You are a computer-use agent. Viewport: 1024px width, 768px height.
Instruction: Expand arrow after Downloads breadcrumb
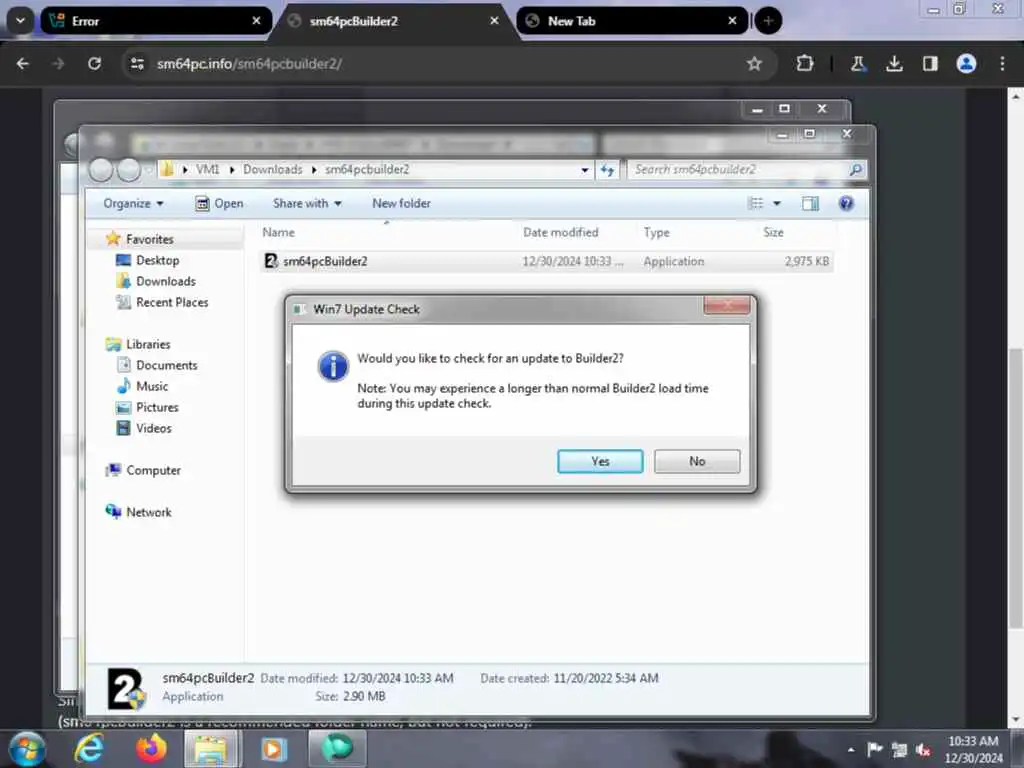pos(314,170)
